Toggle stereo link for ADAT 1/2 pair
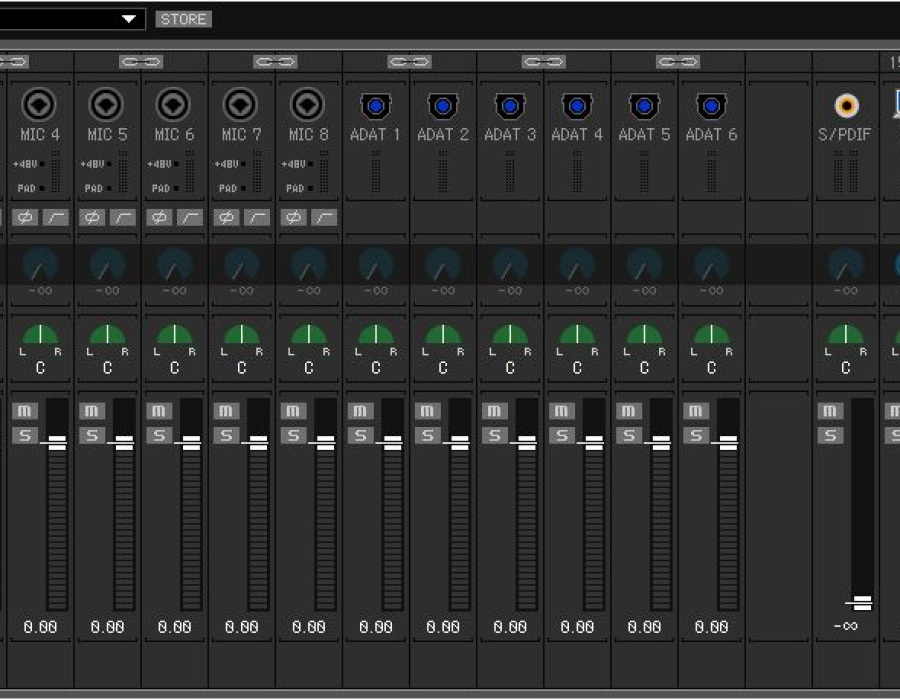900x700 pixels. pyautogui.click(x=410, y=61)
